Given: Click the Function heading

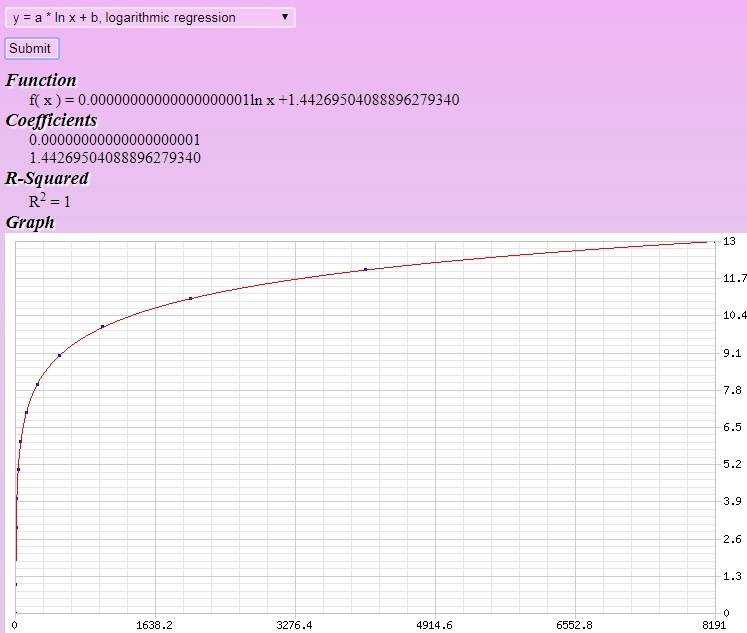Looking at the screenshot, I should click(41, 80).
